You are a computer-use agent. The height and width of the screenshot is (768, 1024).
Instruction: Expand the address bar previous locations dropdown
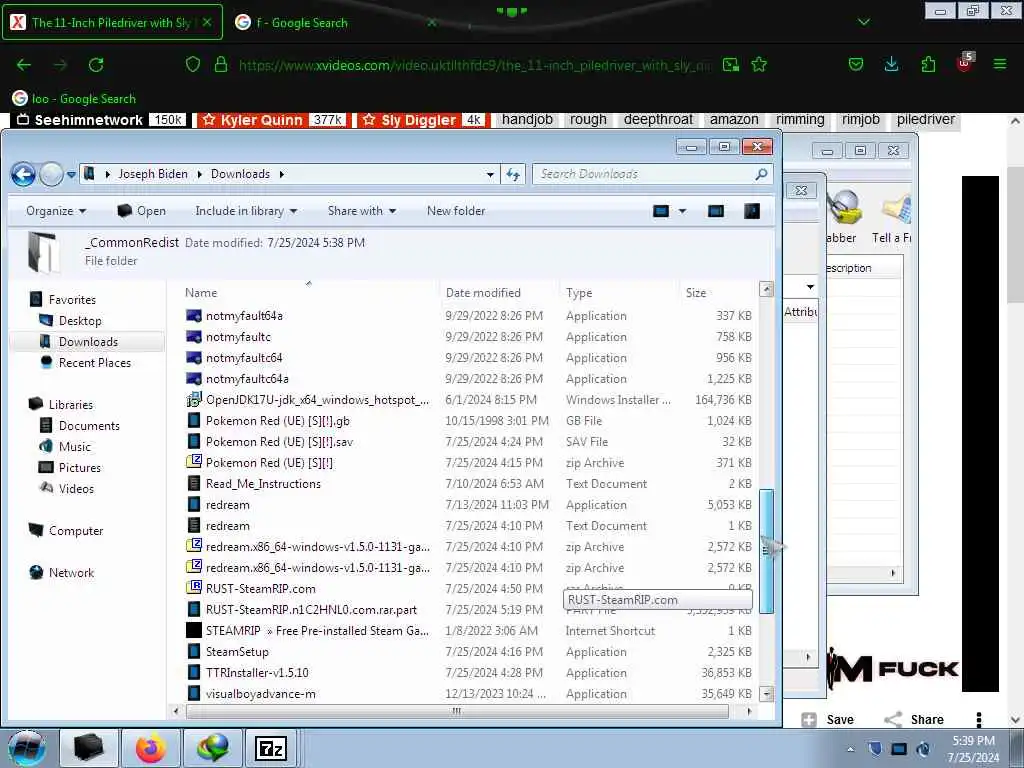(490, 174)
